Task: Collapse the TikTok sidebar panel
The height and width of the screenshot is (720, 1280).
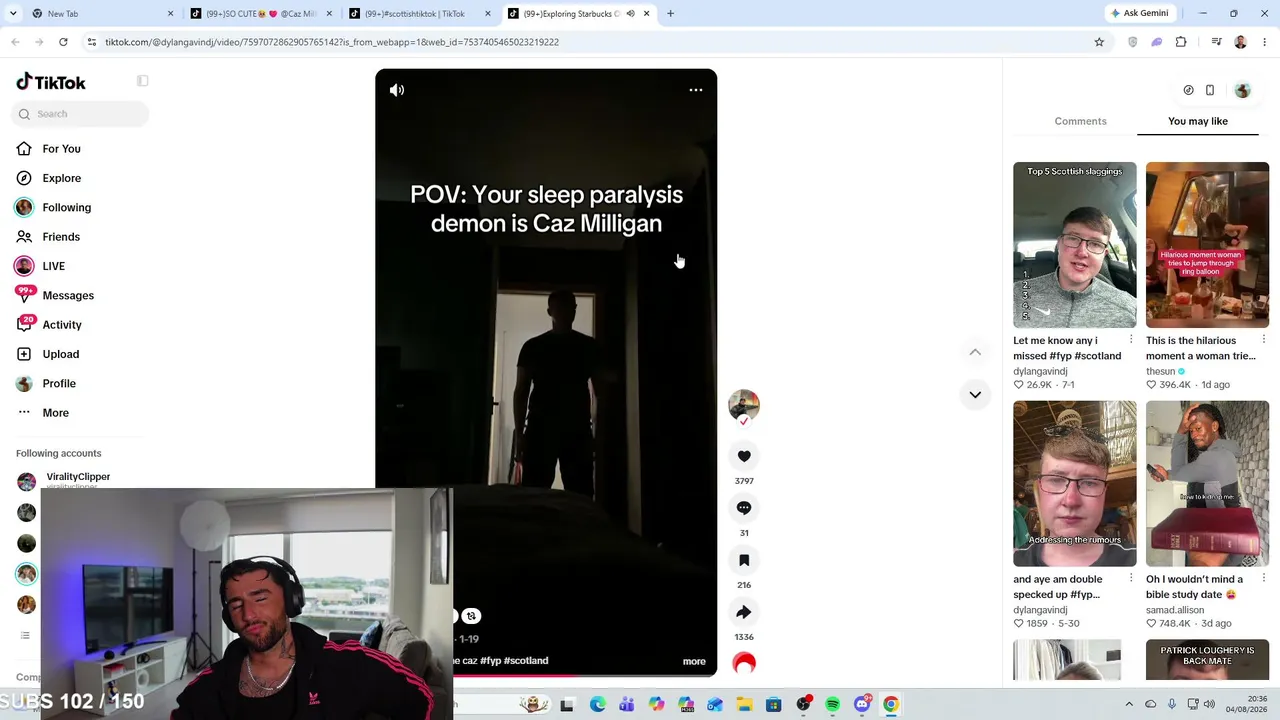Action: (x=143, y=81)
